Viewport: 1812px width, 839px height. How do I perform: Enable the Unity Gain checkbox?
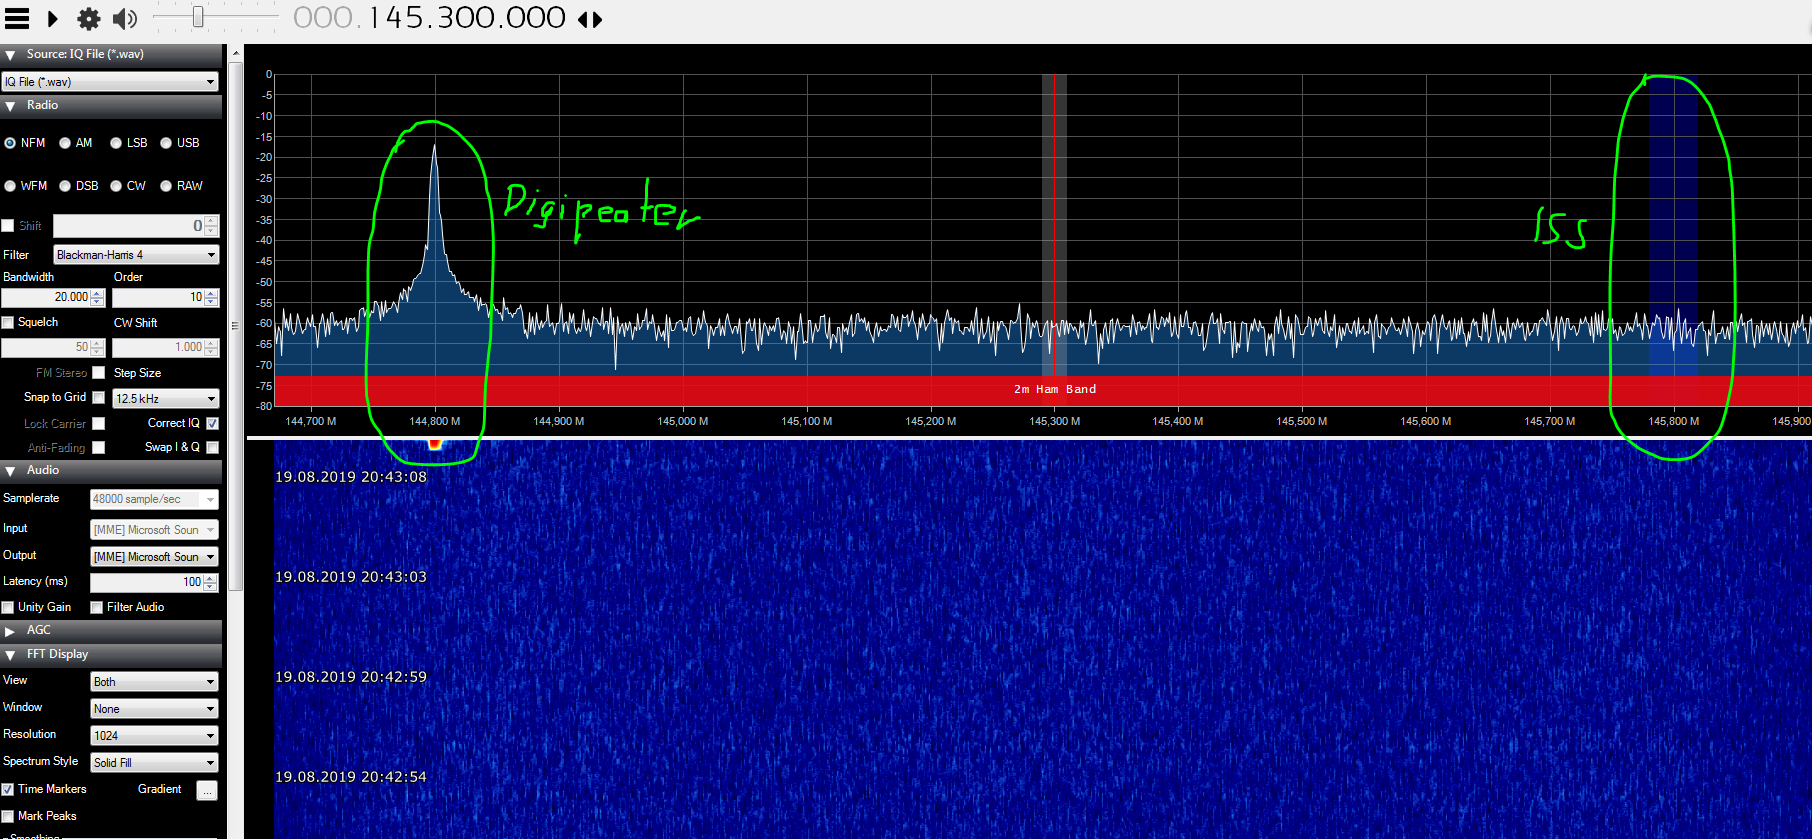pos(8,607)
